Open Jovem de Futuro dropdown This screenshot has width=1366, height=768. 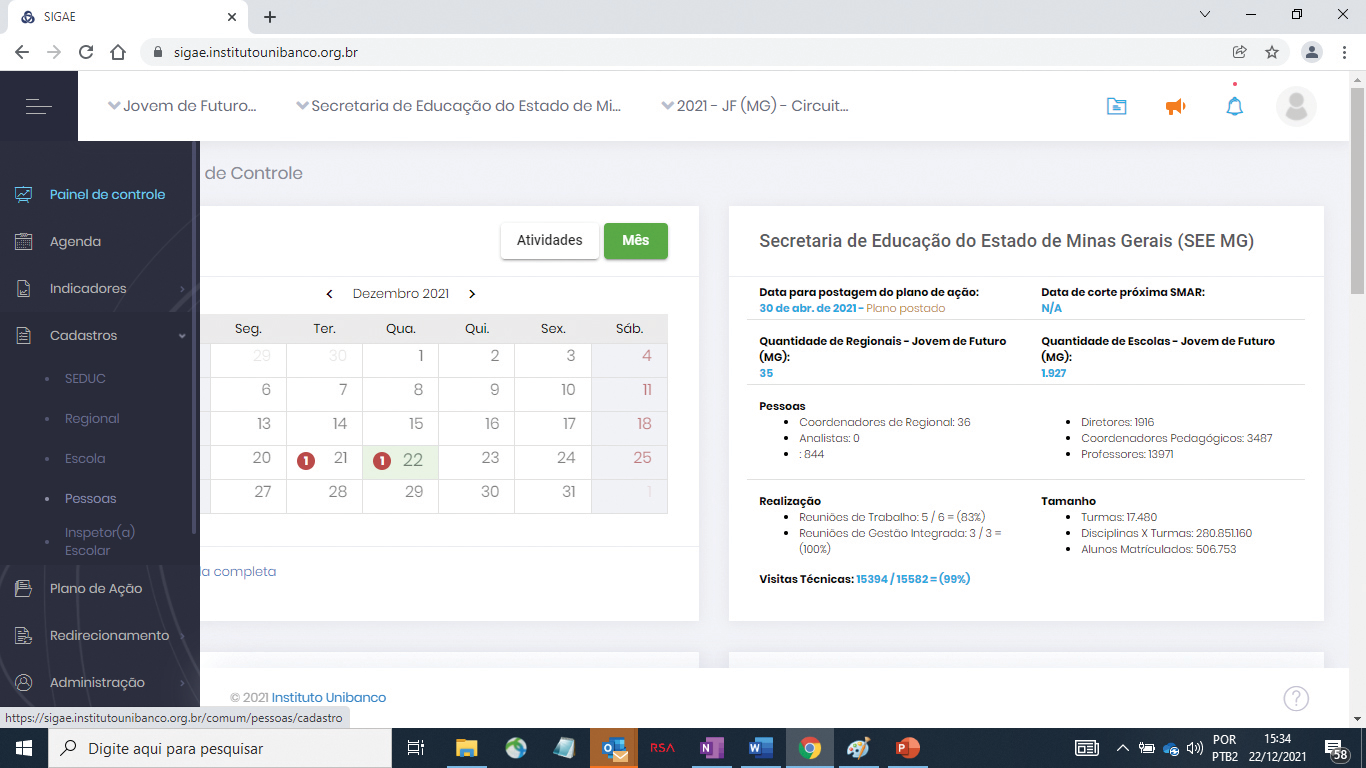182,106
